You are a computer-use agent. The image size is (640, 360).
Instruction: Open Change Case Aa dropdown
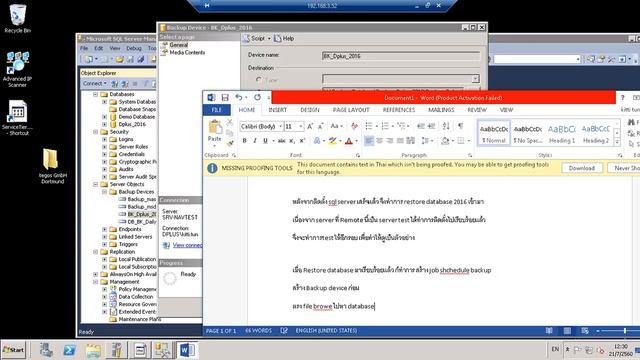click(x=336, y=127)
